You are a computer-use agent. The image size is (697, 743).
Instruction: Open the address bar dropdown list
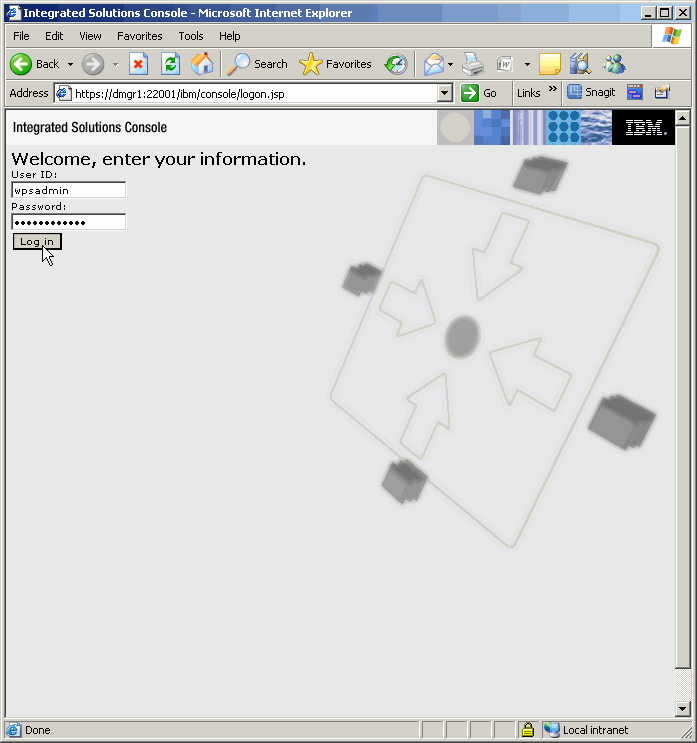[445, 93]
